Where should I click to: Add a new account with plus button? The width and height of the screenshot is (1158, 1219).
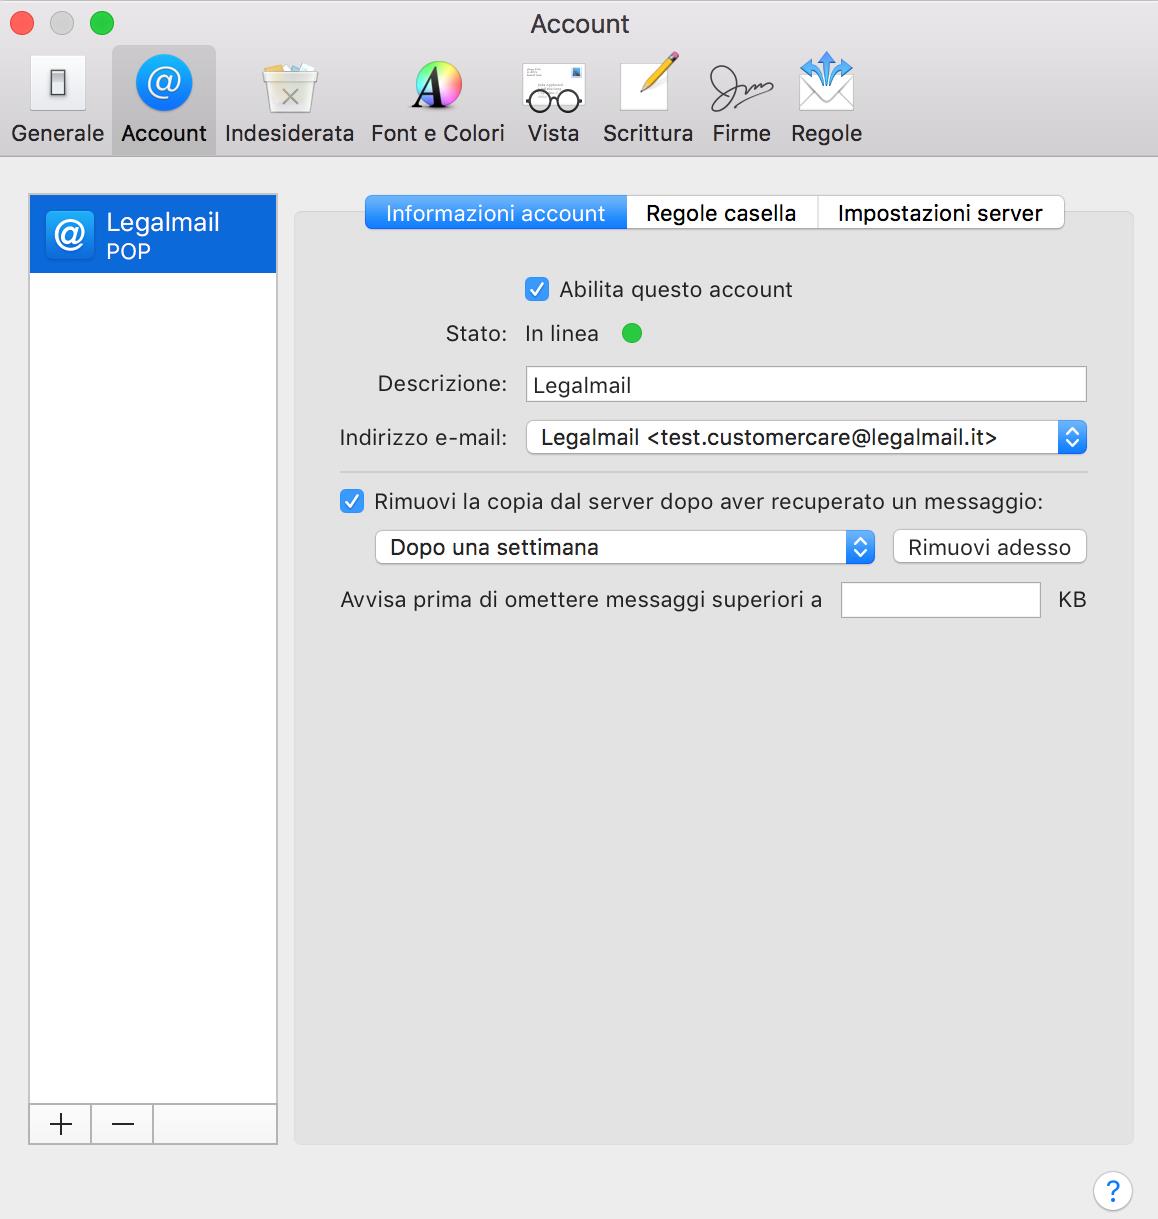coord(61,1124)
